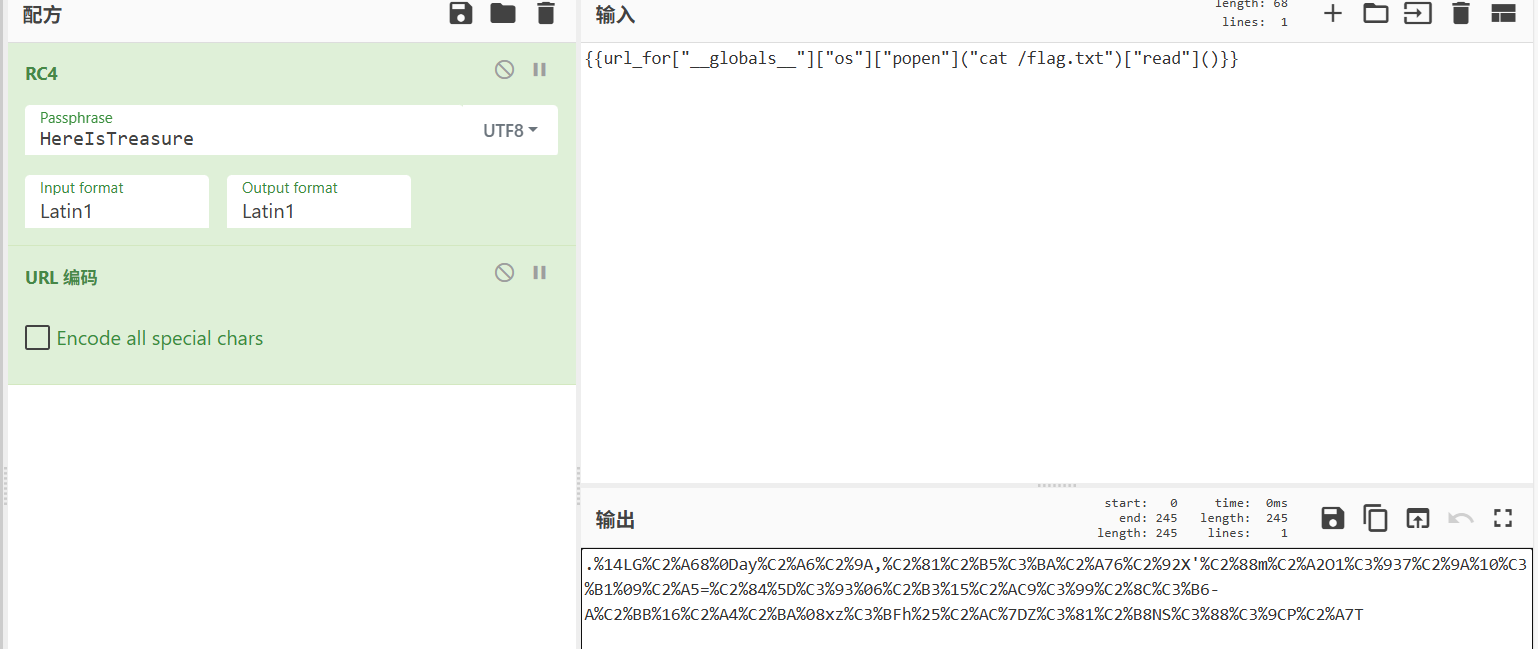Open a folder as input
Viewport: 1538px width, 649px height.
click(1376, 13)
